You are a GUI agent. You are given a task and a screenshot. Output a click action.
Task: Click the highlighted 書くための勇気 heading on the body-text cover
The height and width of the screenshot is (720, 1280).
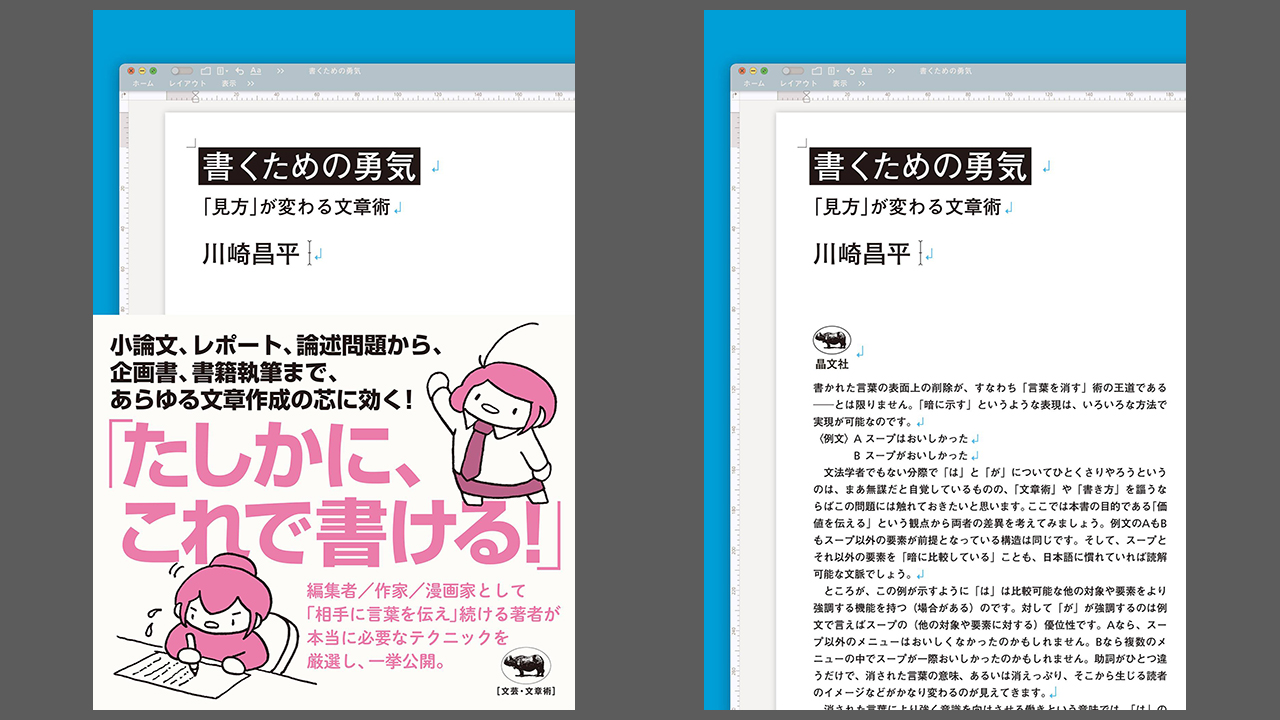point(920,166)
